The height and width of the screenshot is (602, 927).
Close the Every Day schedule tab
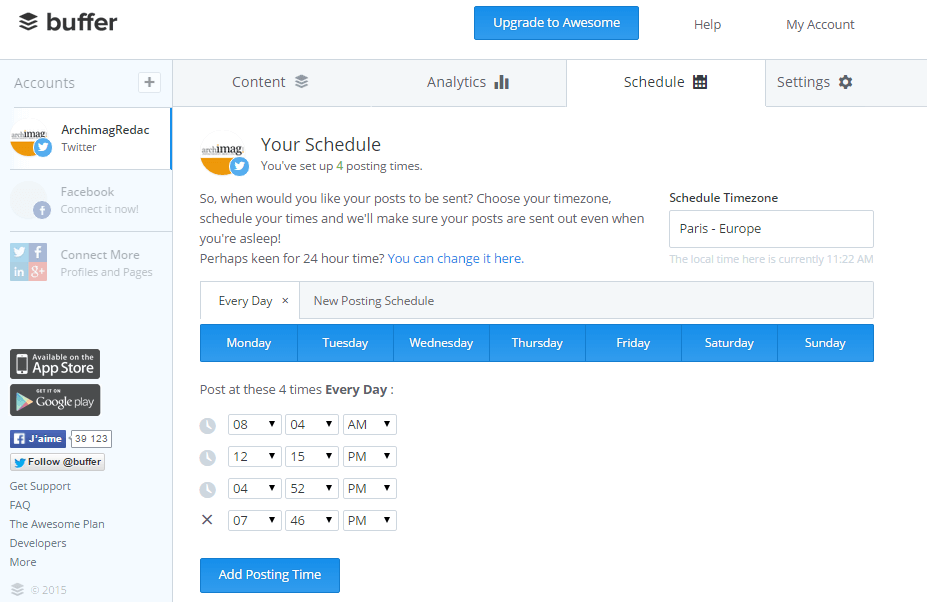pyautogui.click(x=285, y=301)
